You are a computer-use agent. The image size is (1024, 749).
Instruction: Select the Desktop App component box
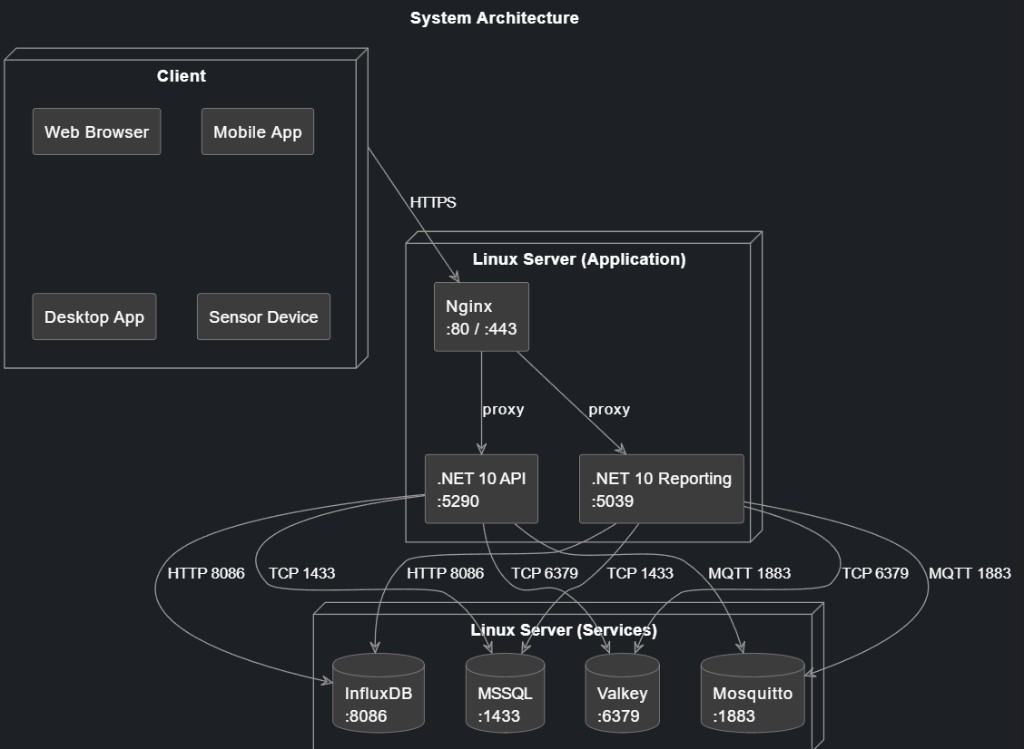coord(94,317)
